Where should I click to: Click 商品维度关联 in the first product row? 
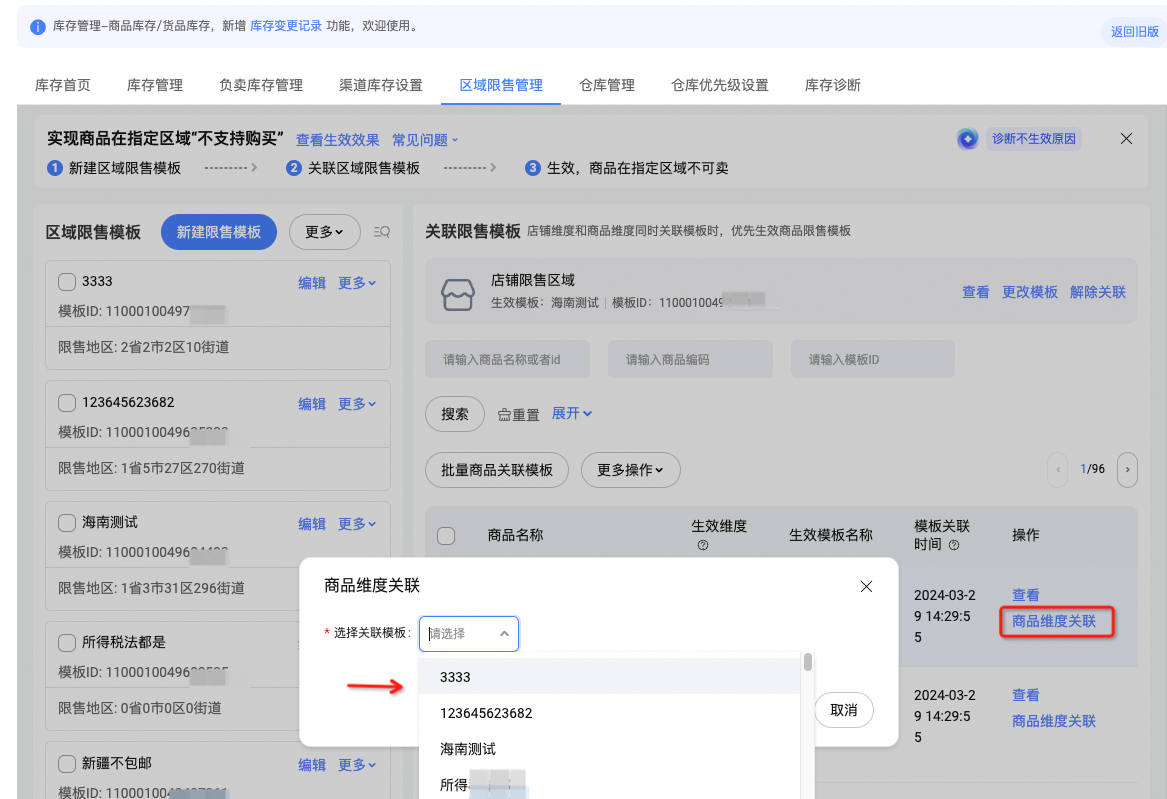pos(1054,621)
